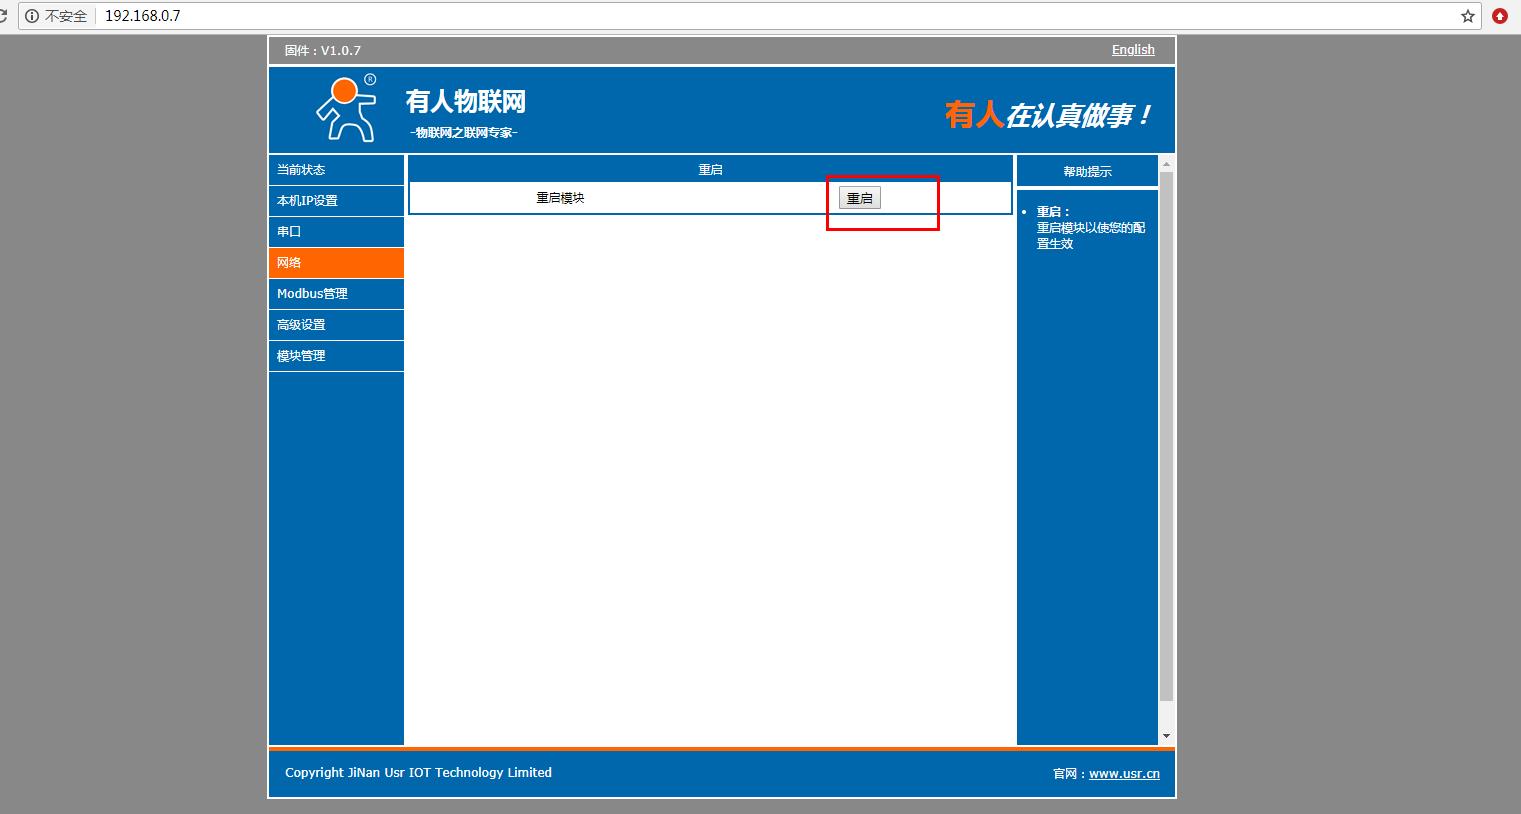Click the help panel scrollbar thumb
This screenshot has height=814, width=1521.
[x=1166, y=430]
